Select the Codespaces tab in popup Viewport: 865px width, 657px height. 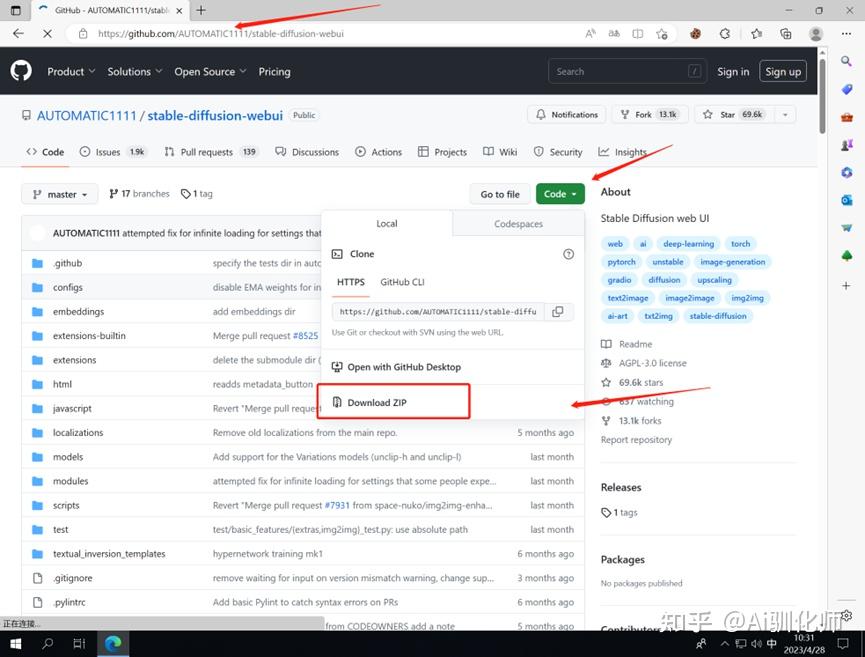click(518, 224)
